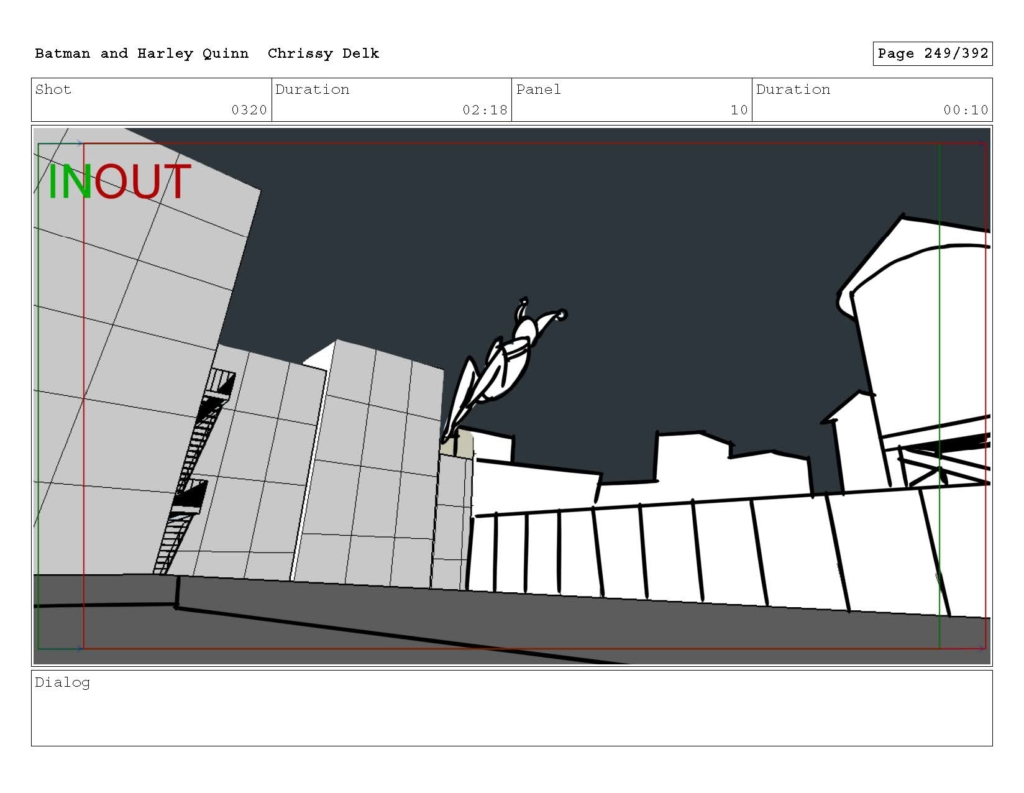1024x793 pixels.
Task: Click the 'Shot' label
Action: [53, 89]
